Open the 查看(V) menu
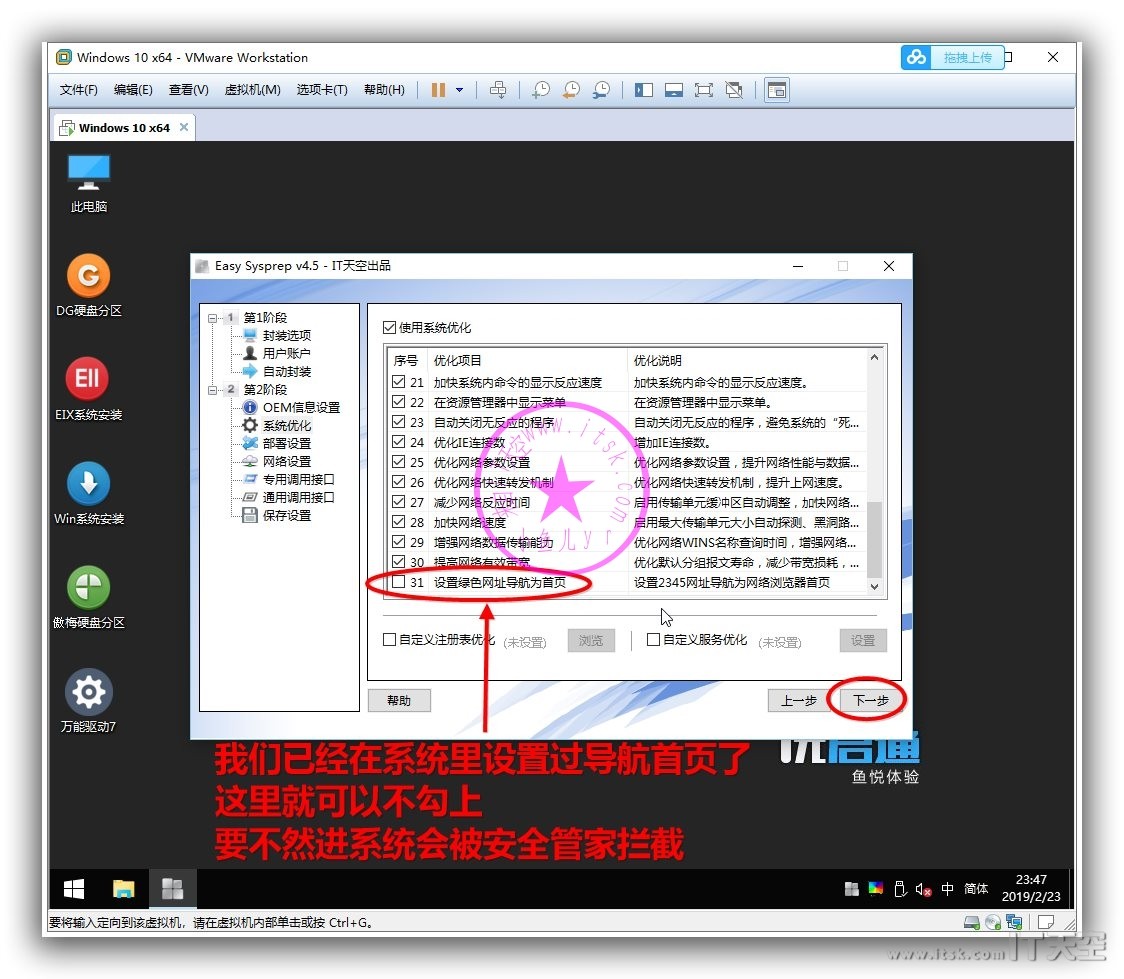Image resolution: width=1124 pixels, height=979 pixels. 189,90
